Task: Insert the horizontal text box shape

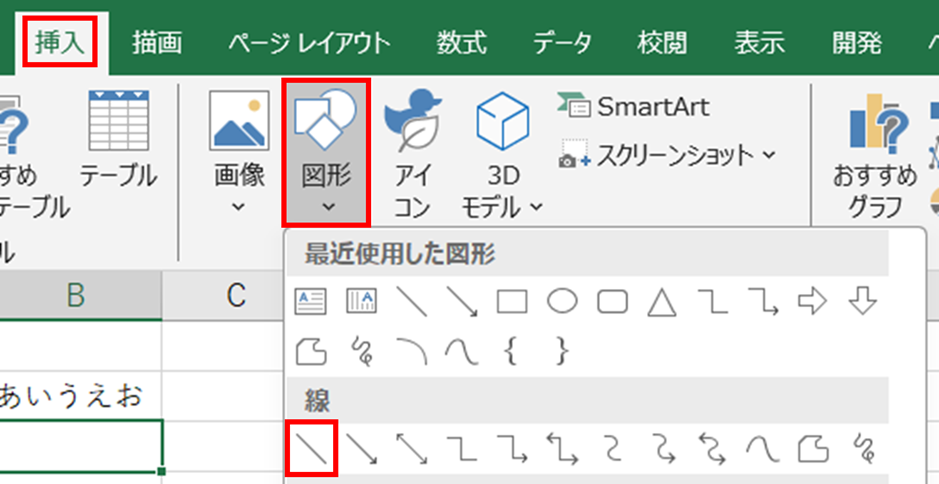Action: (x=310, y=302)
